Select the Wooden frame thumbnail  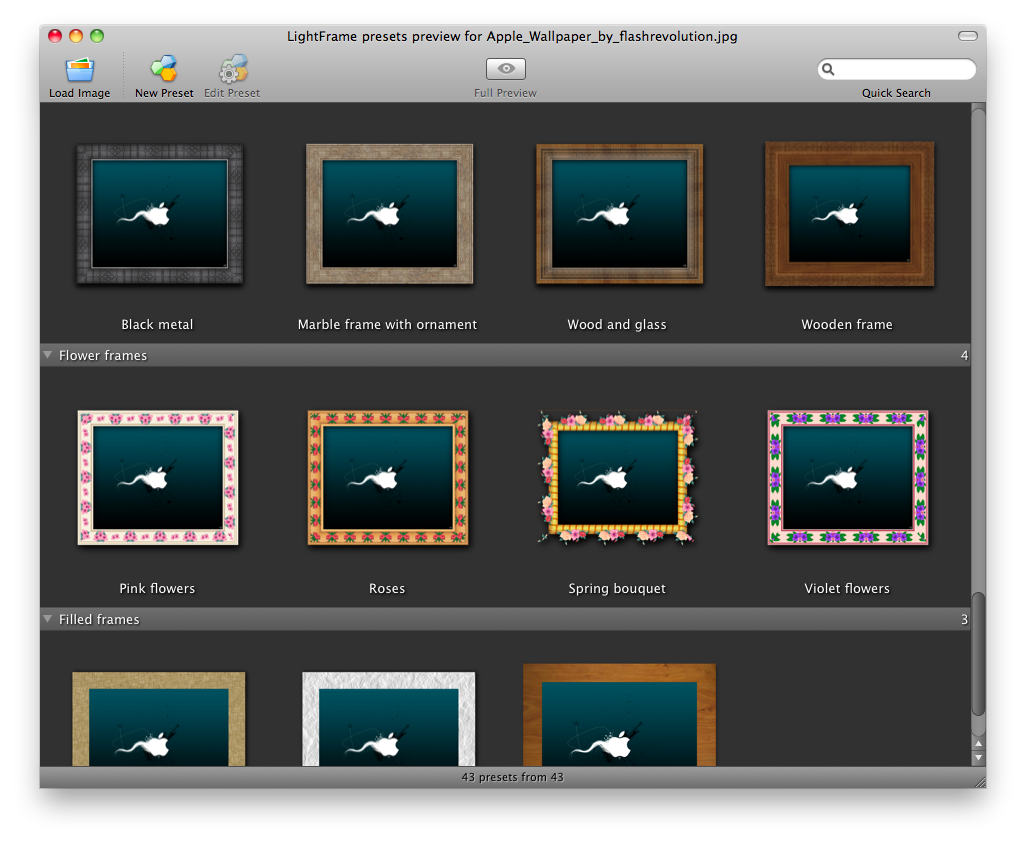(x=849, y=214)
